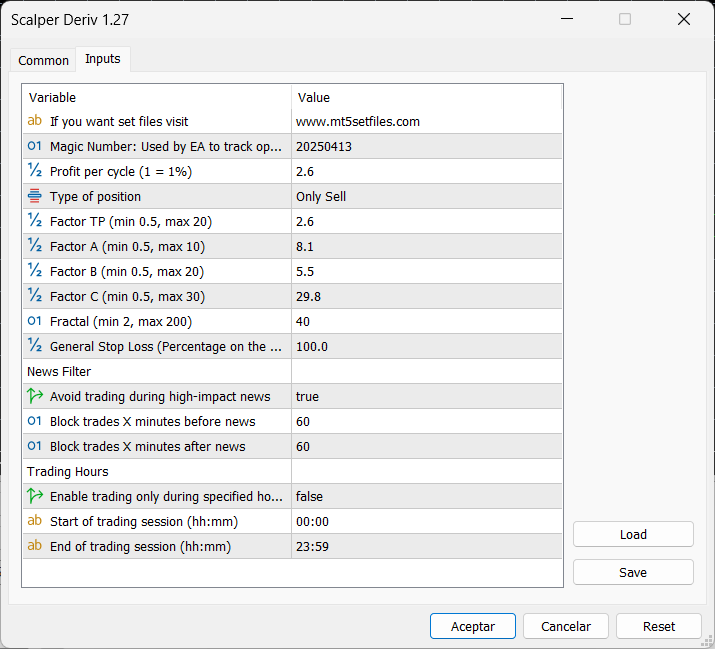Edit the Fractal value 40
The height and width of the screenshot is (649, 715).
click(x=426, y=322)
